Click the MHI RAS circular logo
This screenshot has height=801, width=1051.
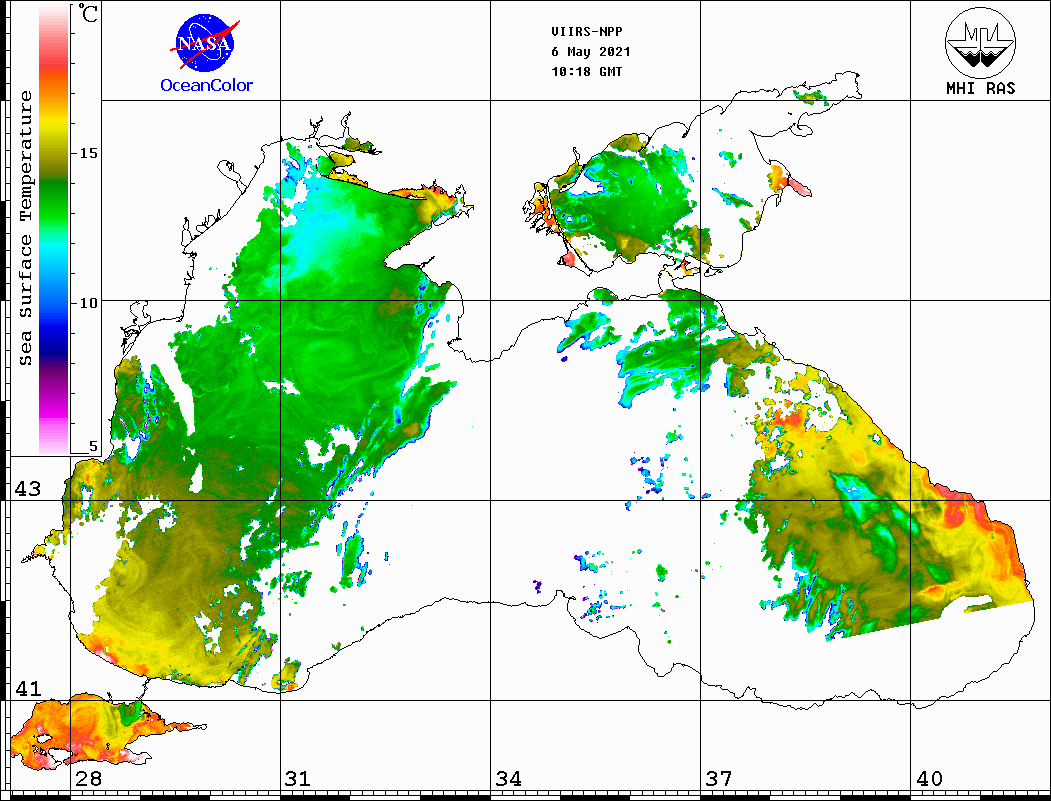(980, 42)
